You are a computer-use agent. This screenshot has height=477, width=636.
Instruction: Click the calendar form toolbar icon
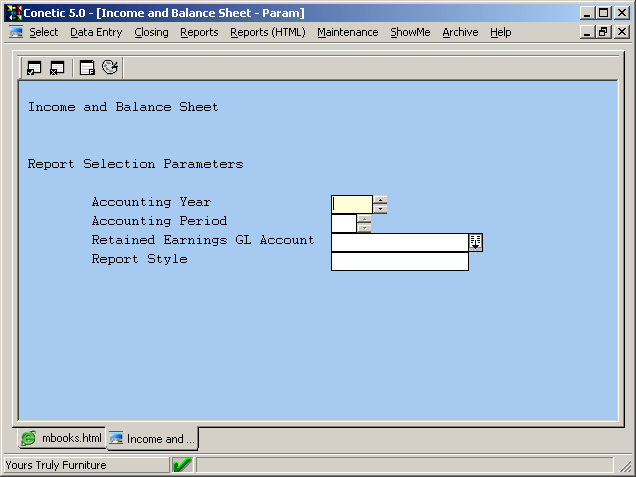[88, 68]
